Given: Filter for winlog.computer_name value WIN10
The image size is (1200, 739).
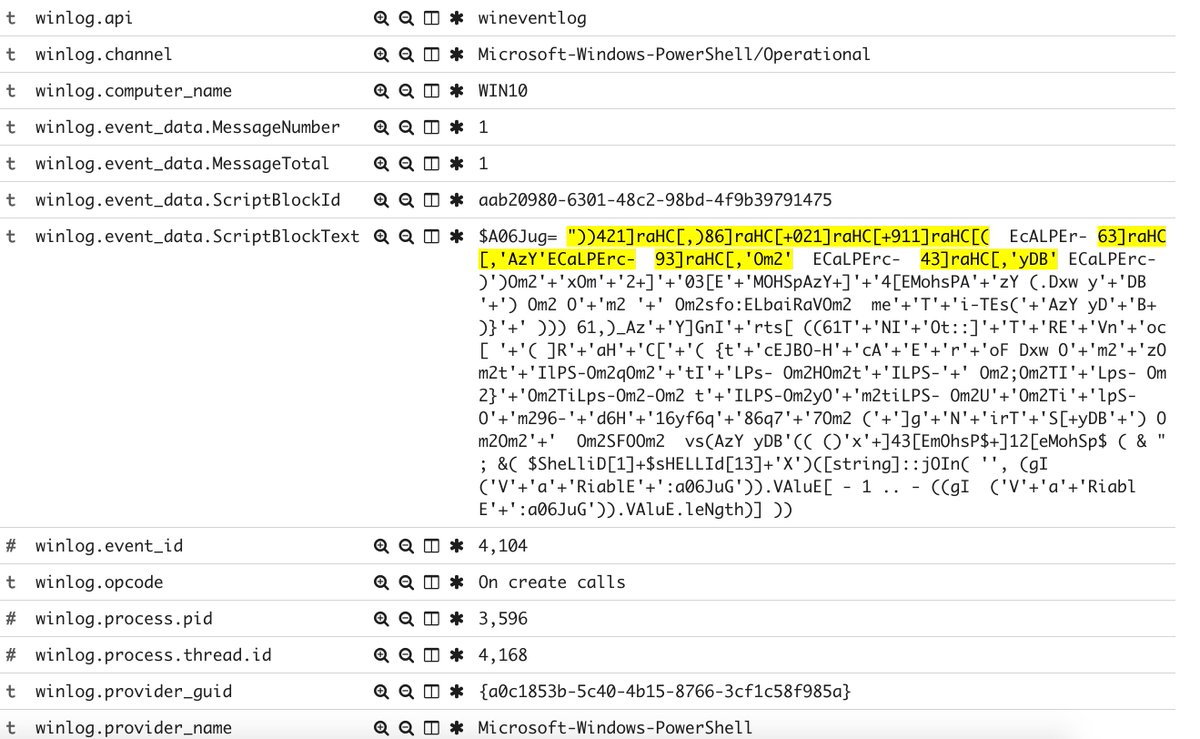Looking at the screenshot, I should (381, 91).
